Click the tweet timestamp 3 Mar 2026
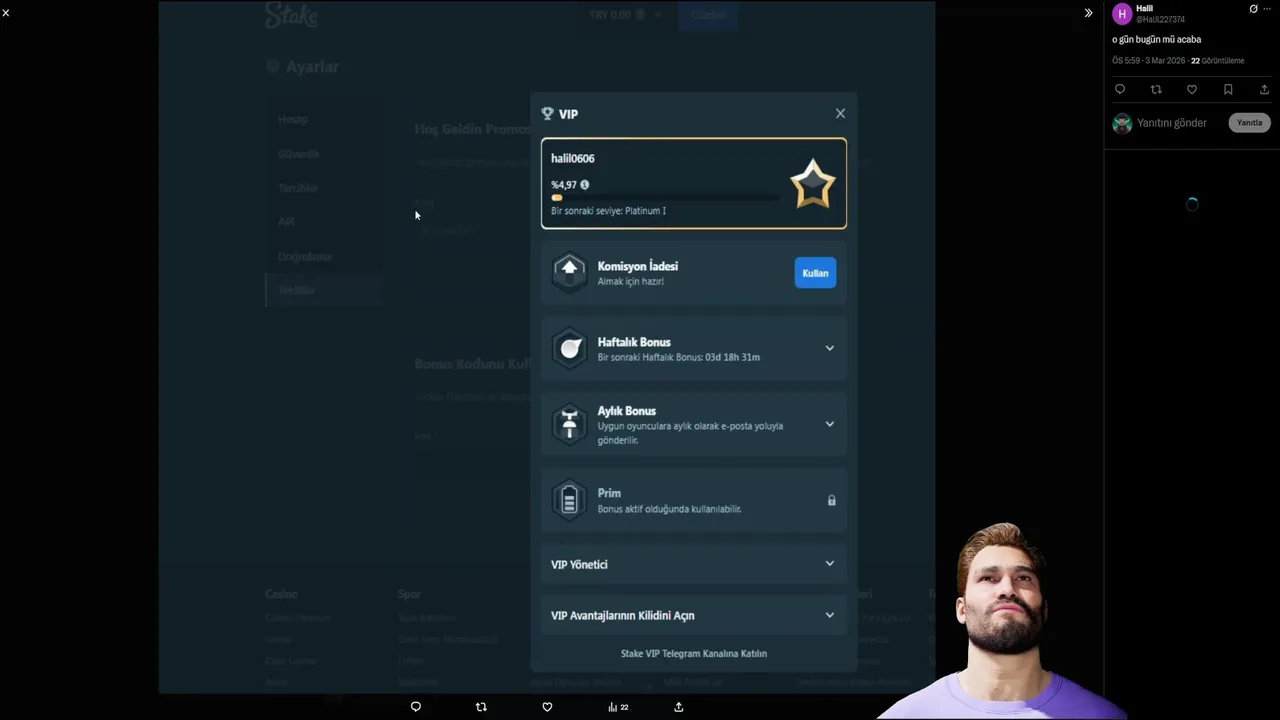1280x720 pixels. point(1149,61)
